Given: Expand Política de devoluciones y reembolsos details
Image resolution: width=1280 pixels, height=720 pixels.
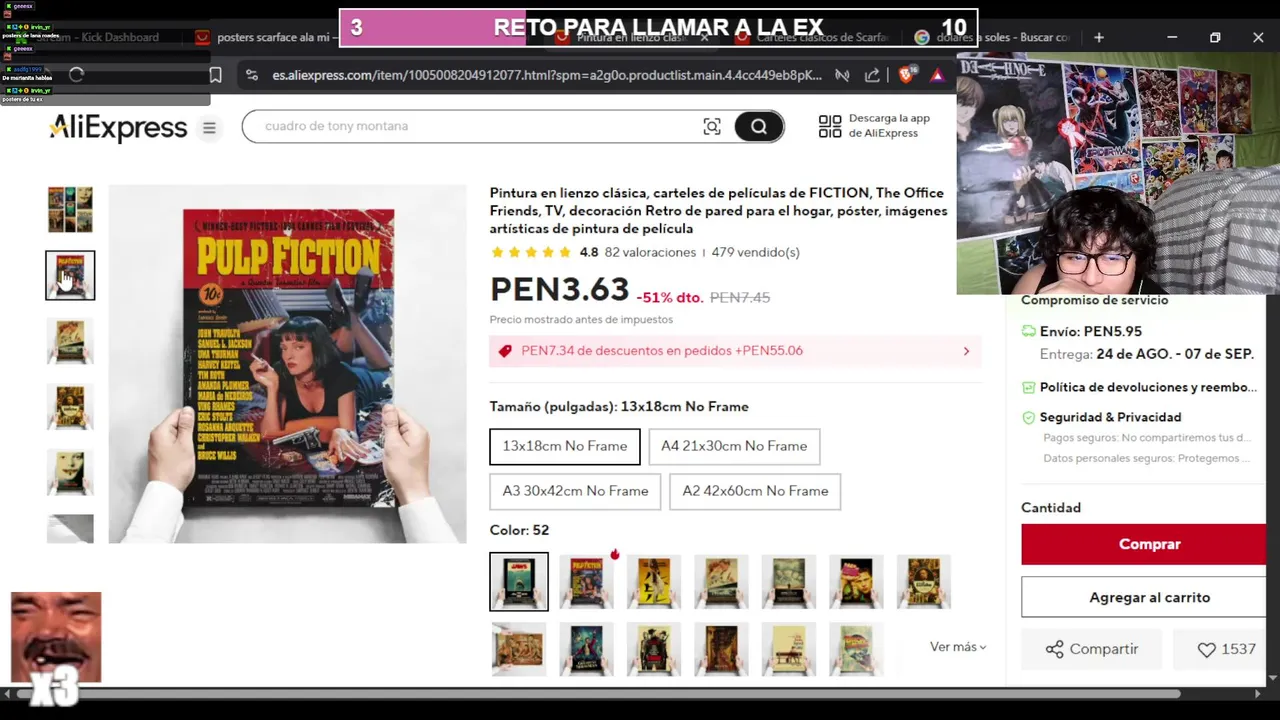Looking at the screenshot, I should [x=1148, y=387].
